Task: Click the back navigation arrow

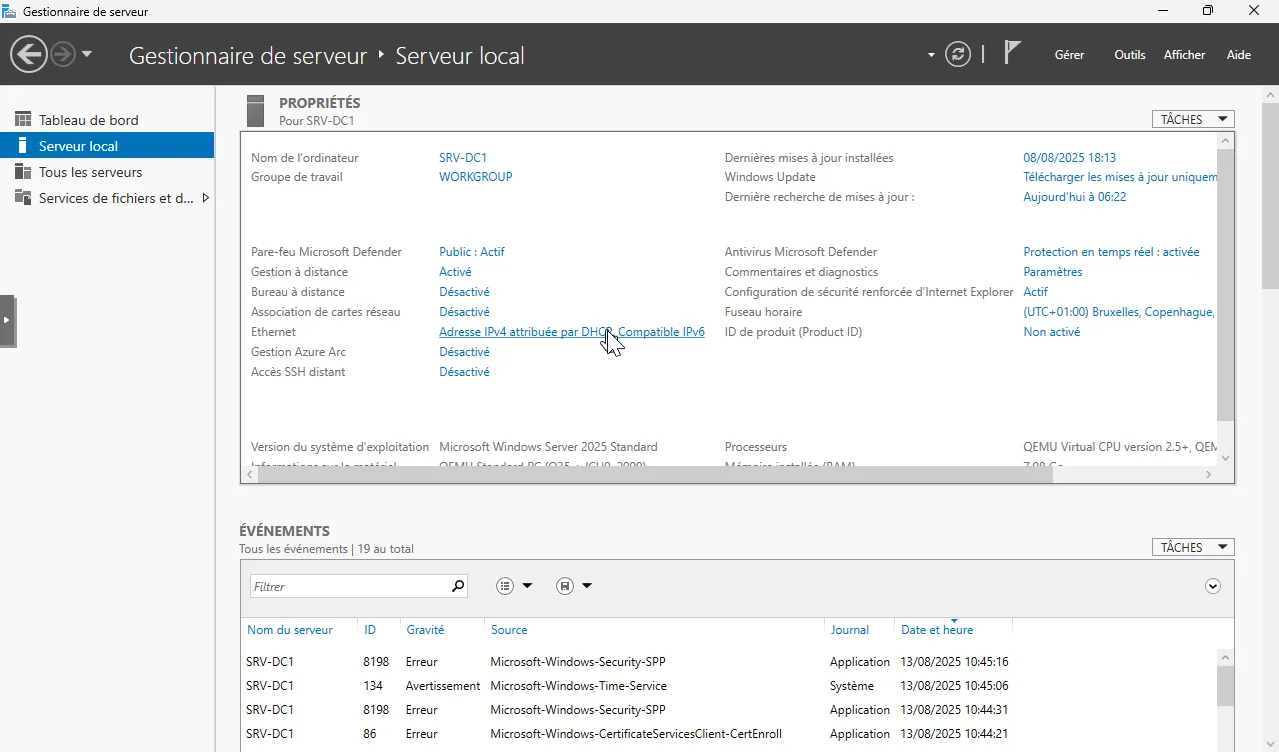Action: [x=30, y=54]
